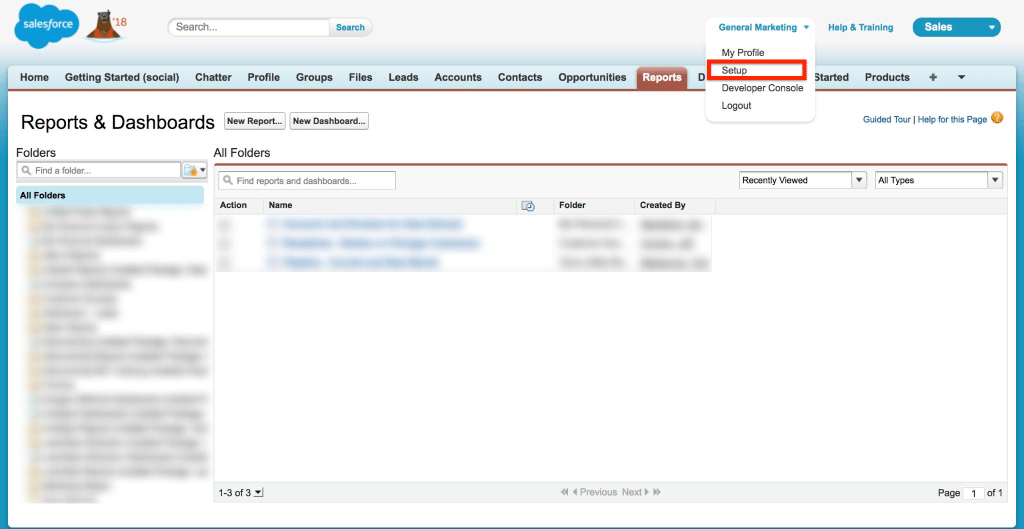Image resolution: width=1024 pixels, height=529 pixels.
Task: Select Setup from the user menu
Action: click(734, 71)
